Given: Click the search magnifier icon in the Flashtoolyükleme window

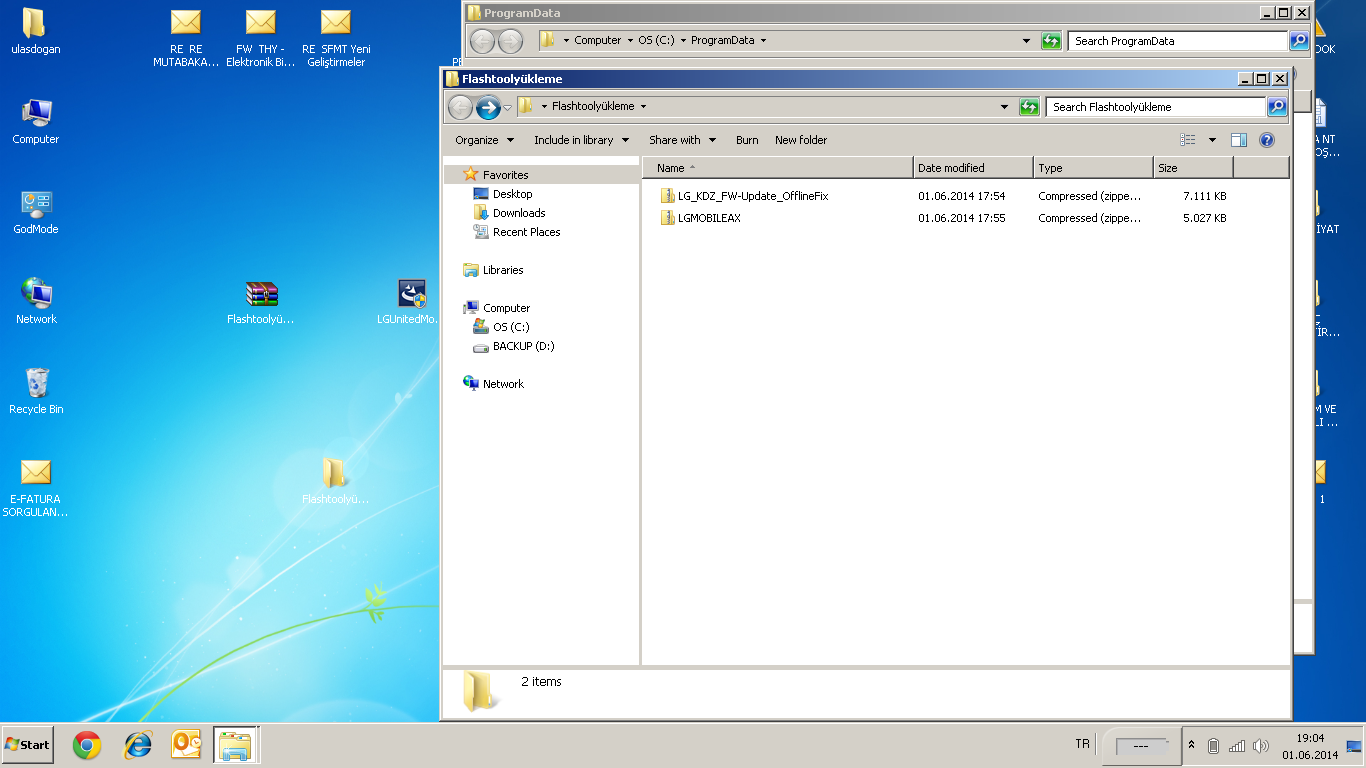Looking at the screenshot, I should pos(1277,107).
